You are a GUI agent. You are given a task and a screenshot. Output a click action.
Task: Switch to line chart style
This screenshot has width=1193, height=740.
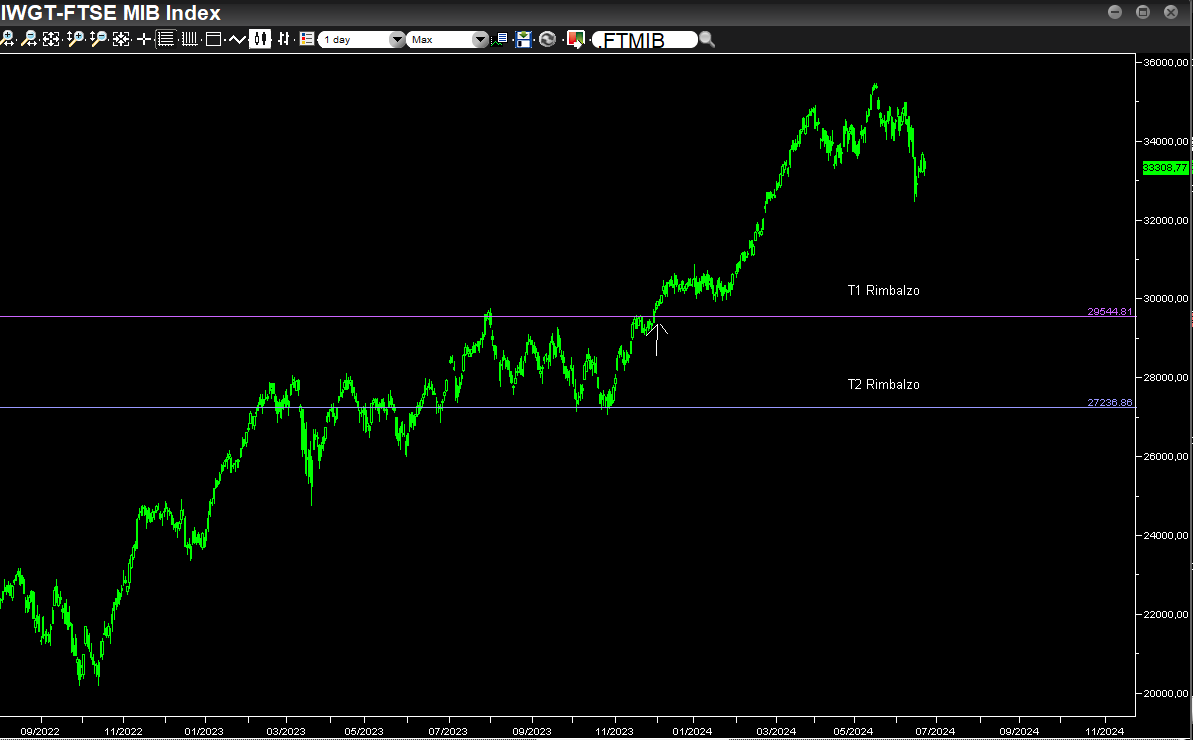(x=237, y=39)
